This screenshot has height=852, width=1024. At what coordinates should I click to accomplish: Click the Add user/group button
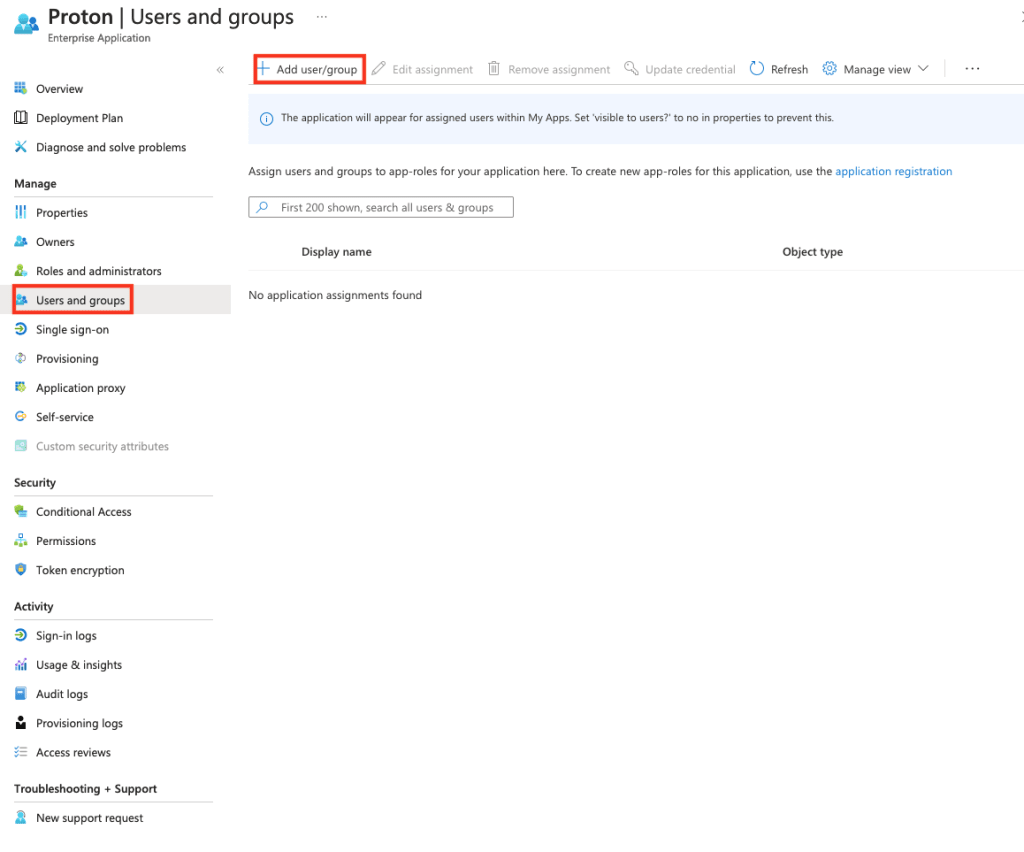coord(309,69)
